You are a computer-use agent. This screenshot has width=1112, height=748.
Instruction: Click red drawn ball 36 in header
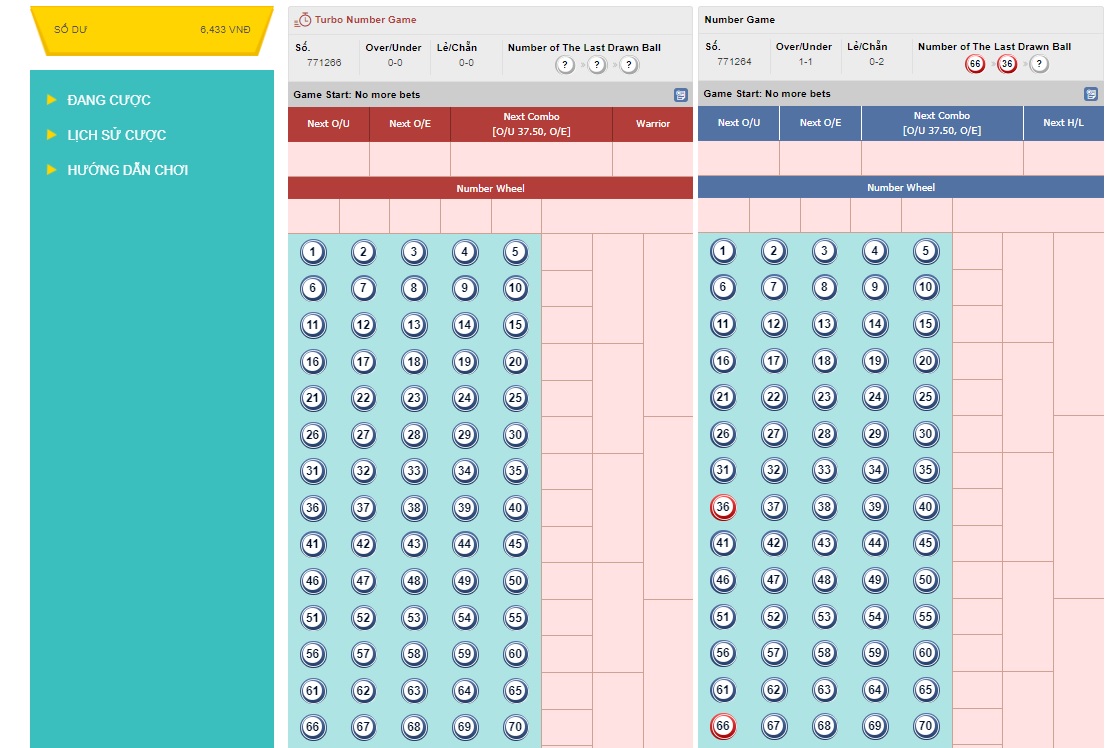(x=1007, y=64)
